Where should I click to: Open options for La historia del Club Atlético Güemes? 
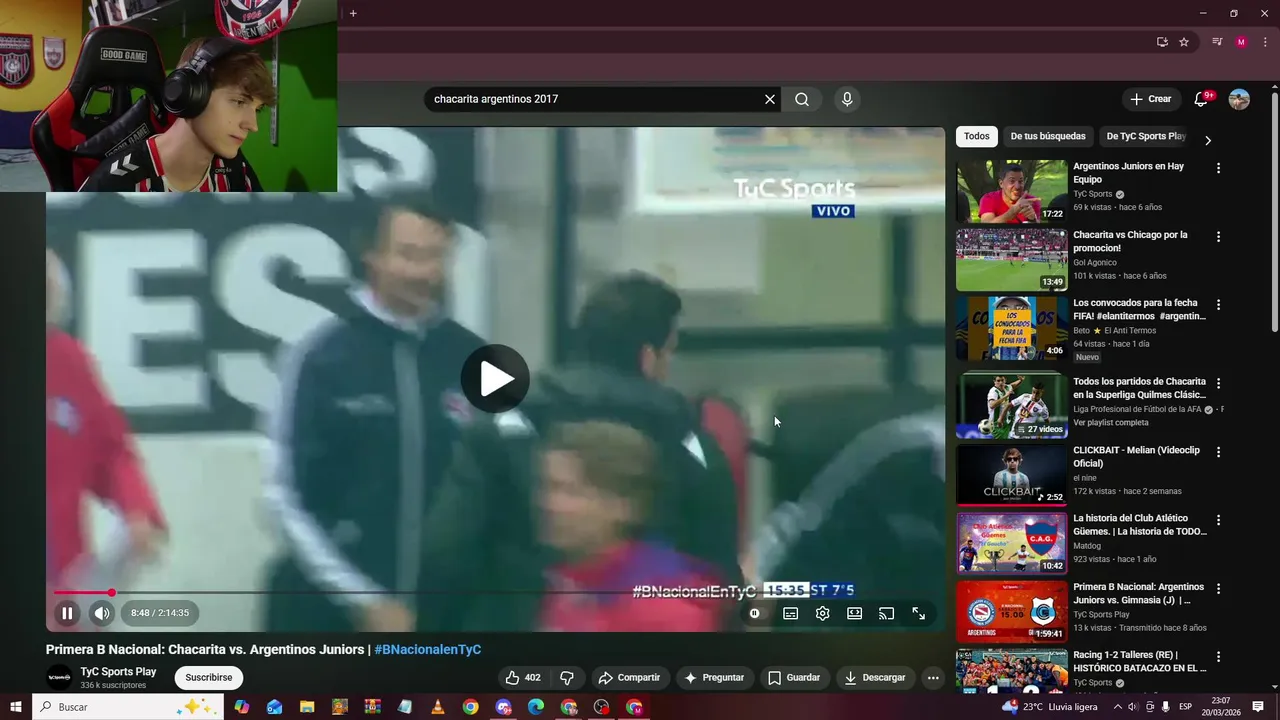[1218, 520]
